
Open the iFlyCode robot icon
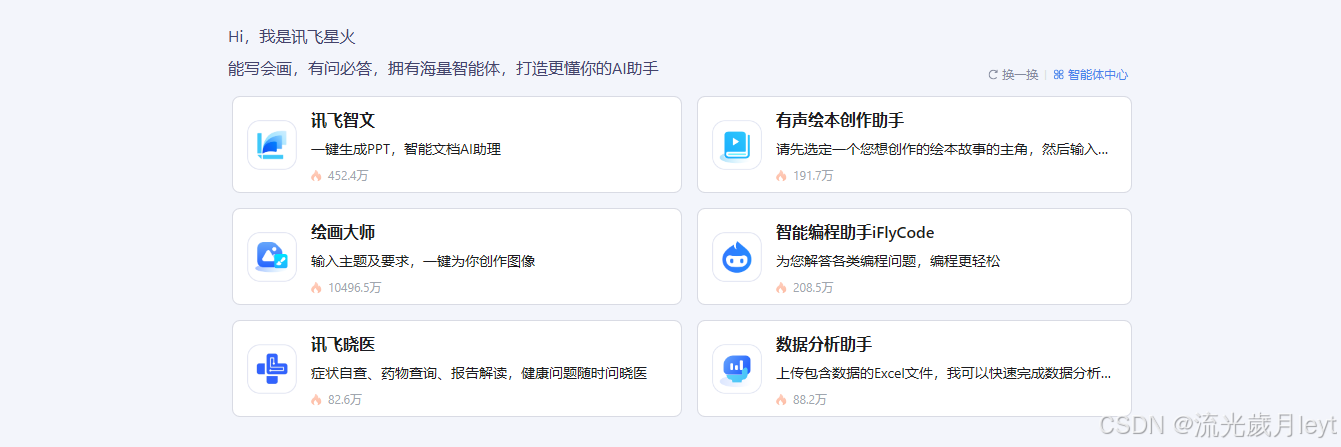[737, 257]
